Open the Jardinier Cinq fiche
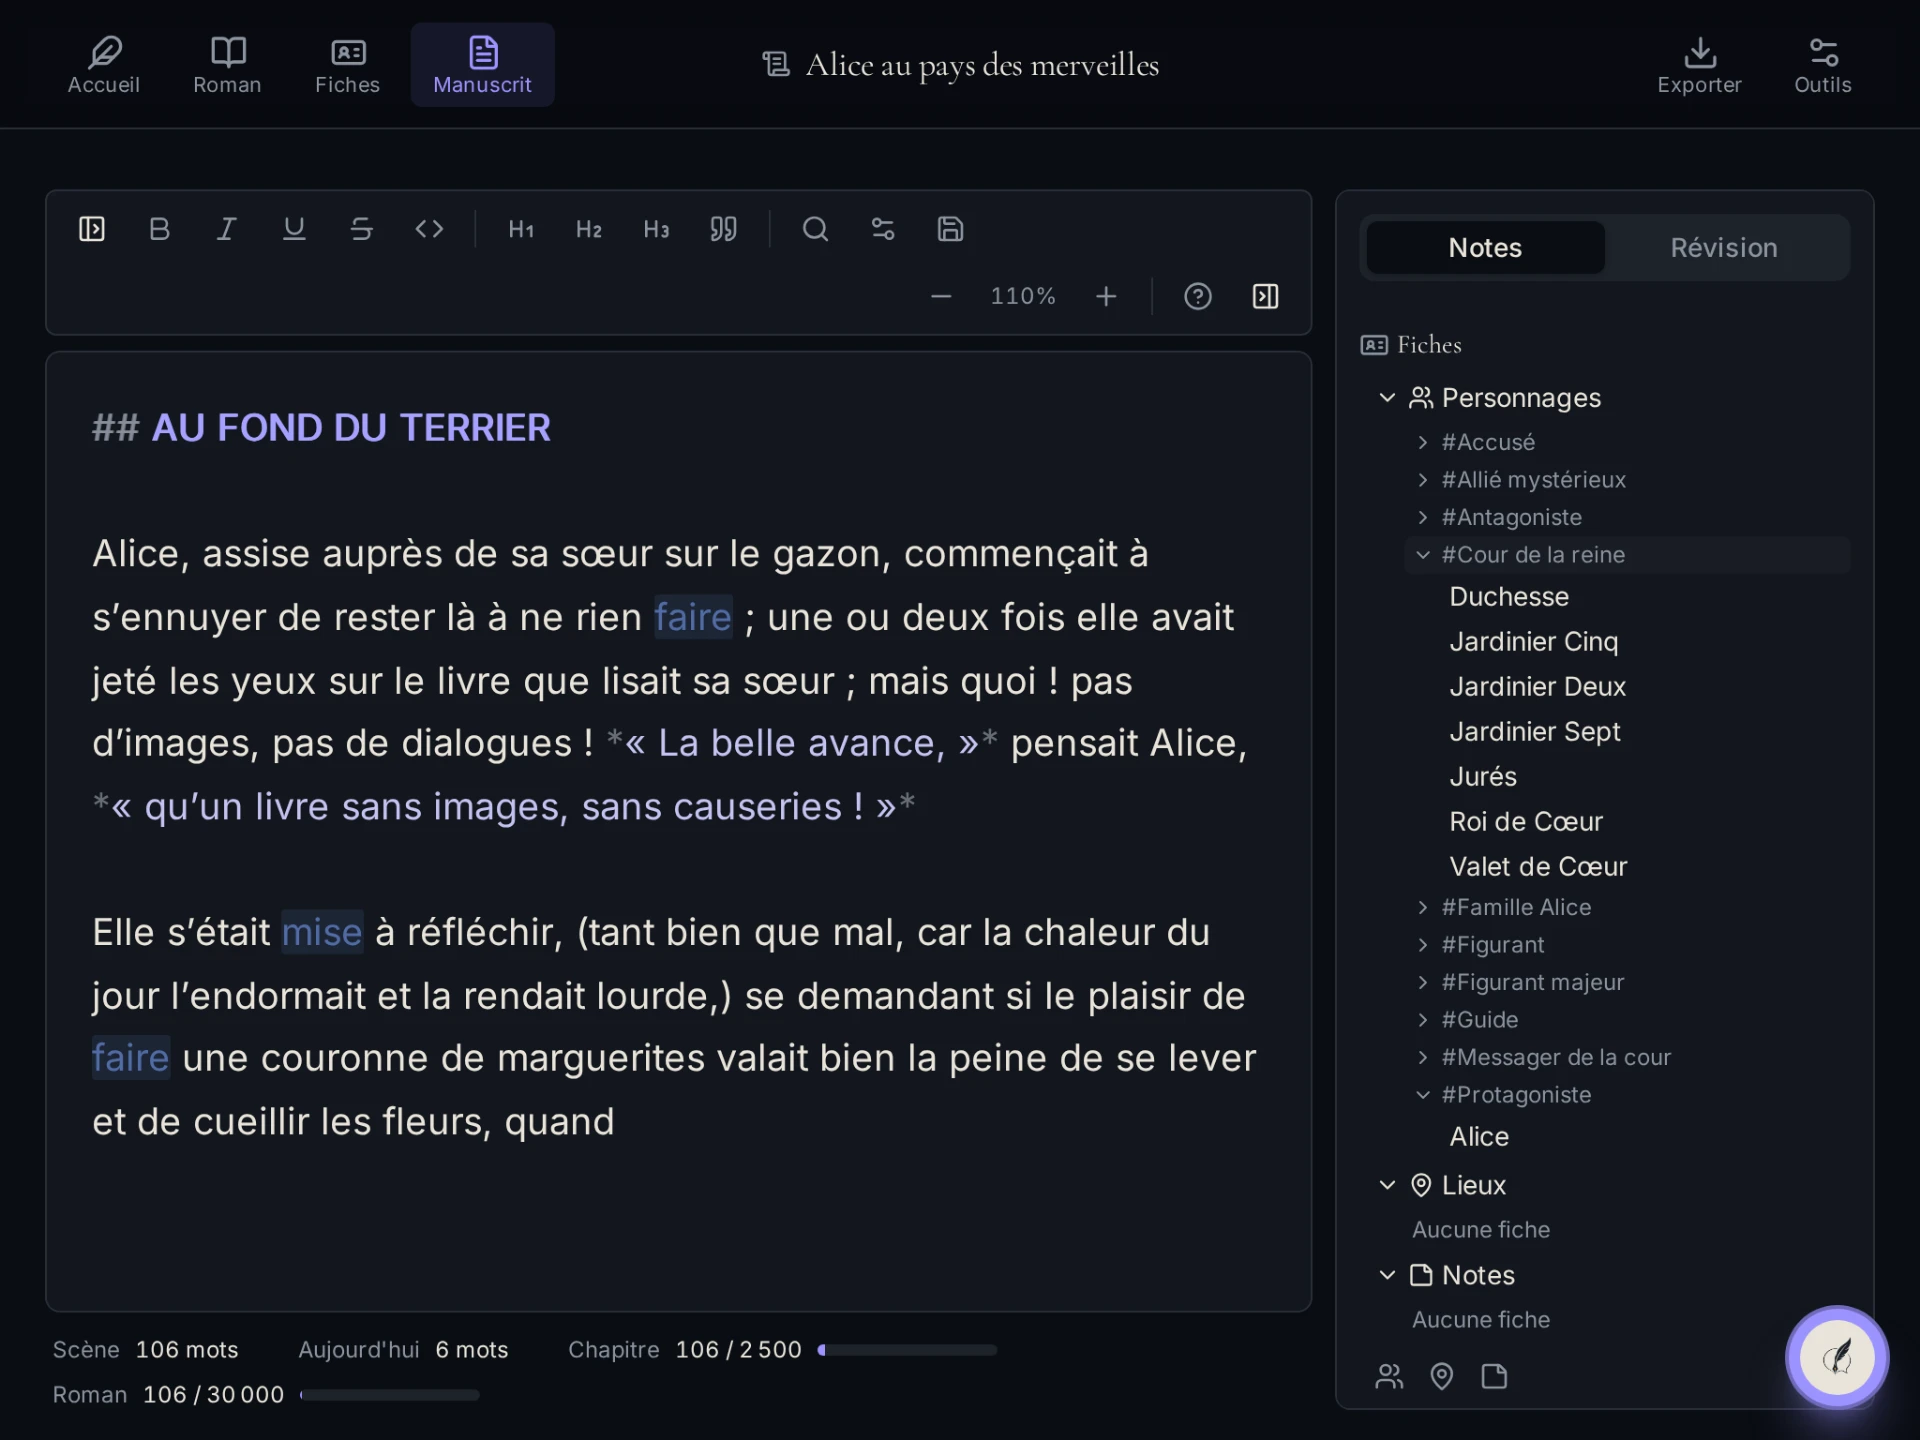Viewport: 1920px width, 1440px height. coord(1533,642)
